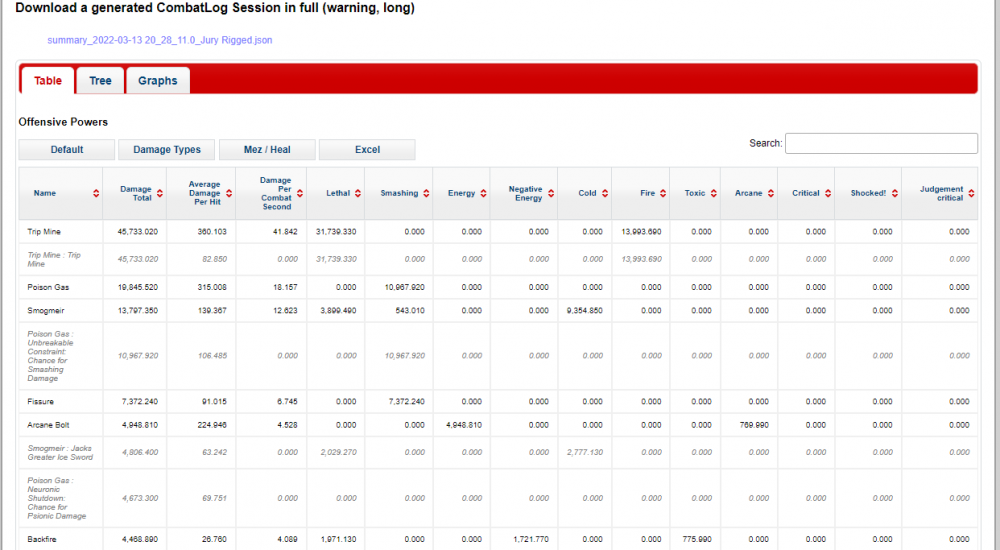Select the Table tab
This screenshot has width=1000, height=550.
pos(47,81)
